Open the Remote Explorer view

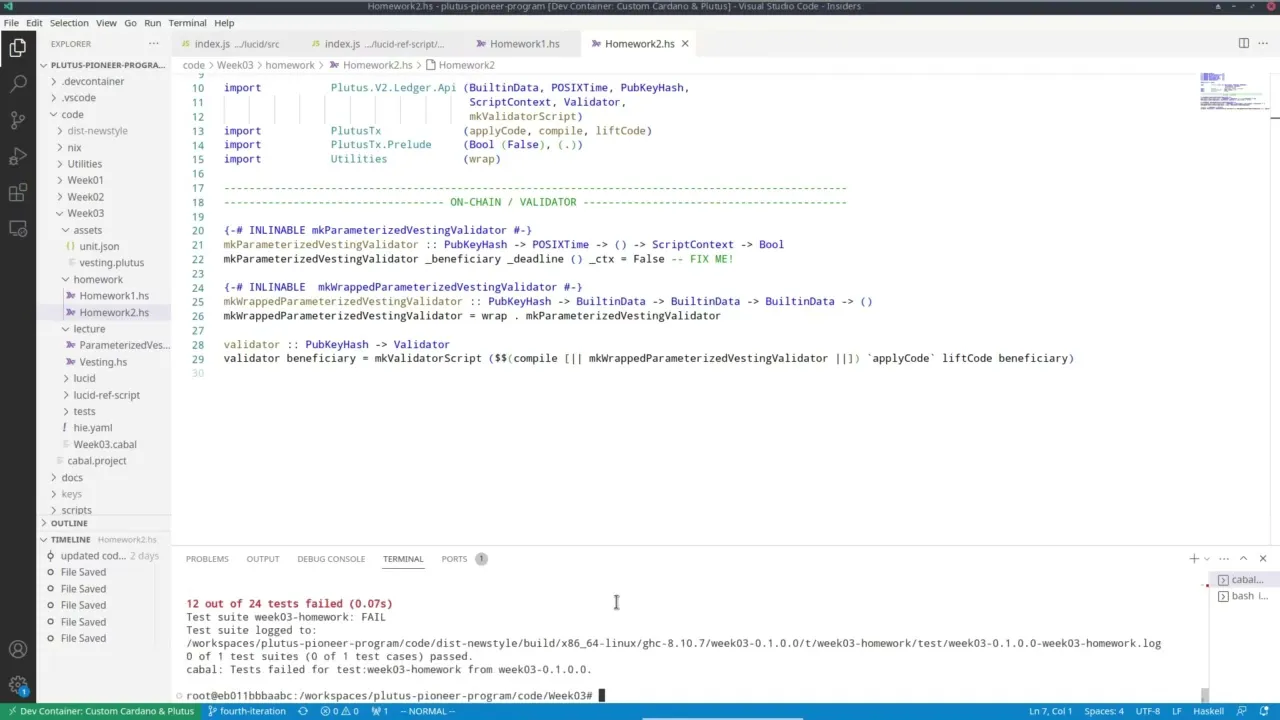[18, 228]
